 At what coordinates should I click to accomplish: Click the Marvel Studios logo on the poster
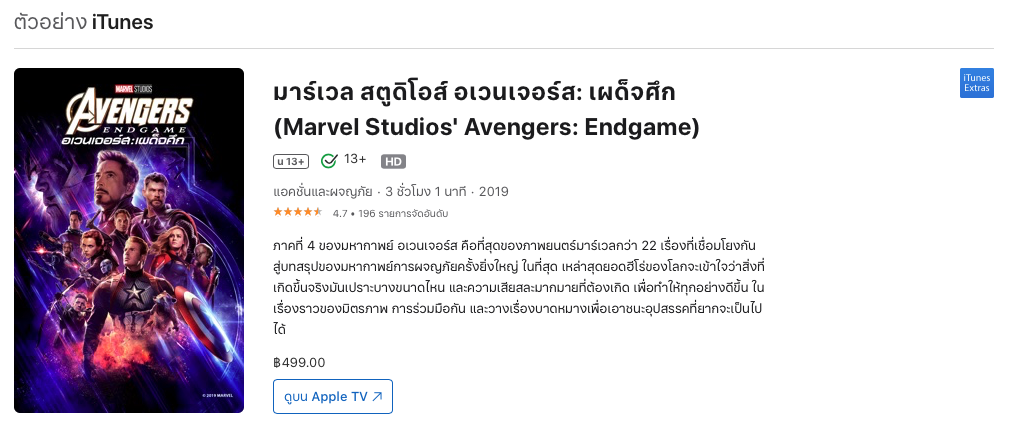(130, 85)
